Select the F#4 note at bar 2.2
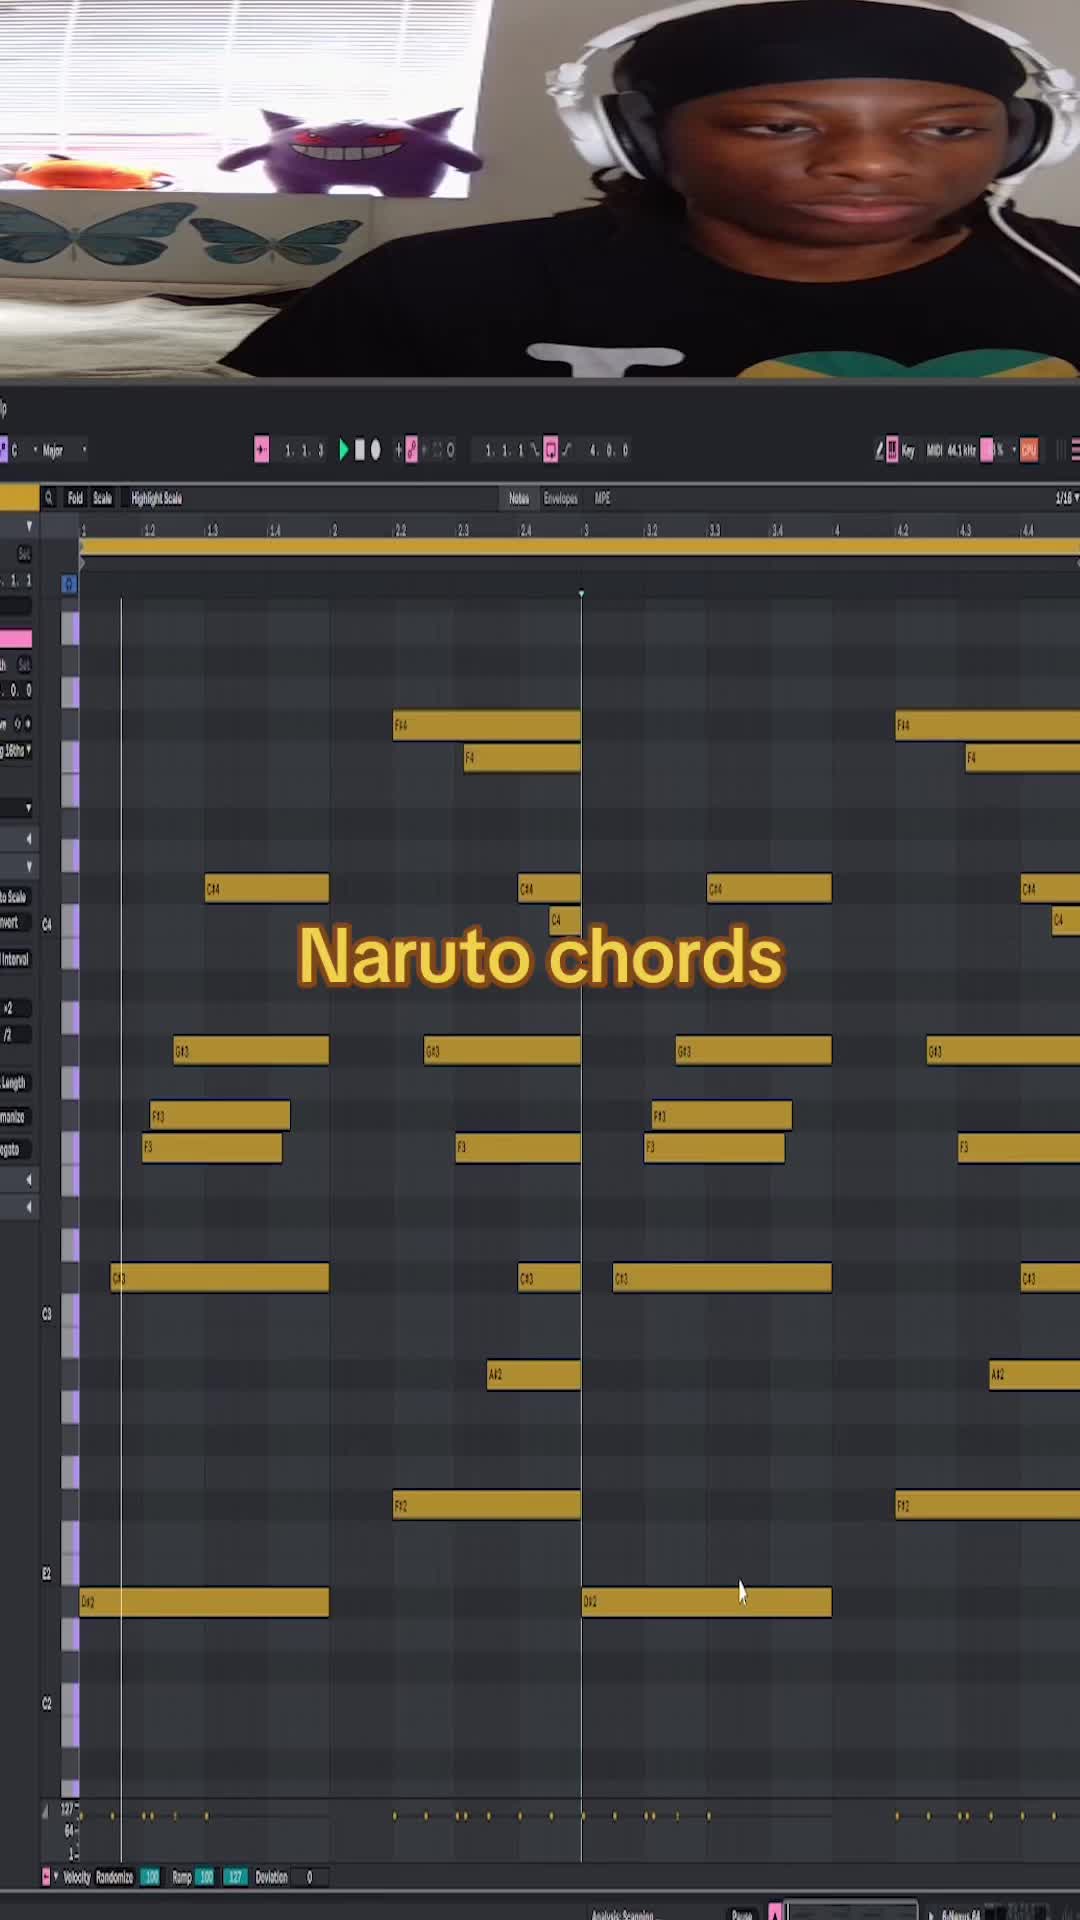1080x1920 pixels. (x=486, y=725)
